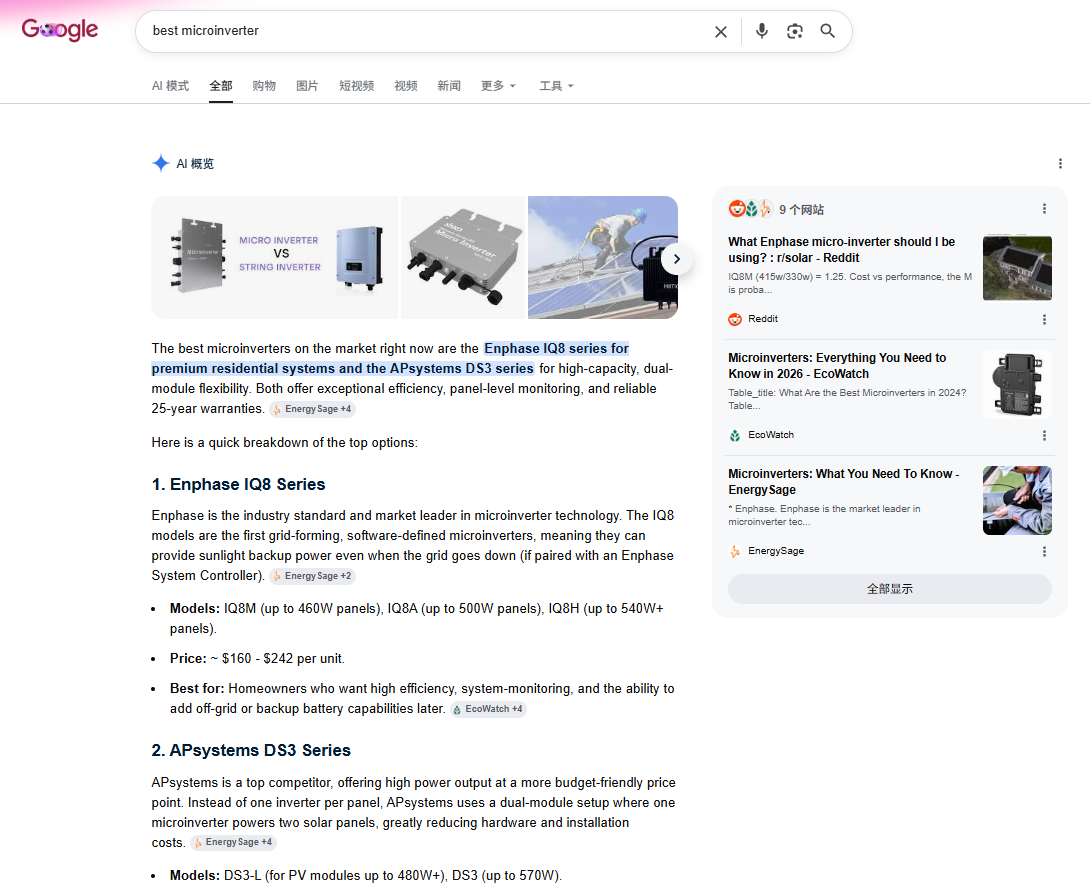Click EnergySage +4 chip after intro paragraph

313,409
